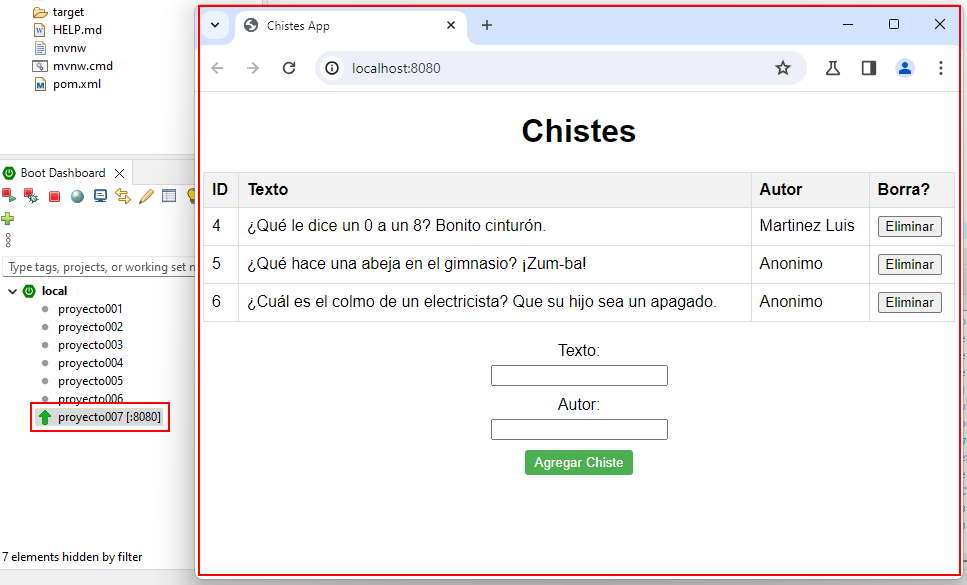The width and height of the screenshot is (967, 585).
Task: Open Chrome three-dot menu
Action: tap(940, 68)
